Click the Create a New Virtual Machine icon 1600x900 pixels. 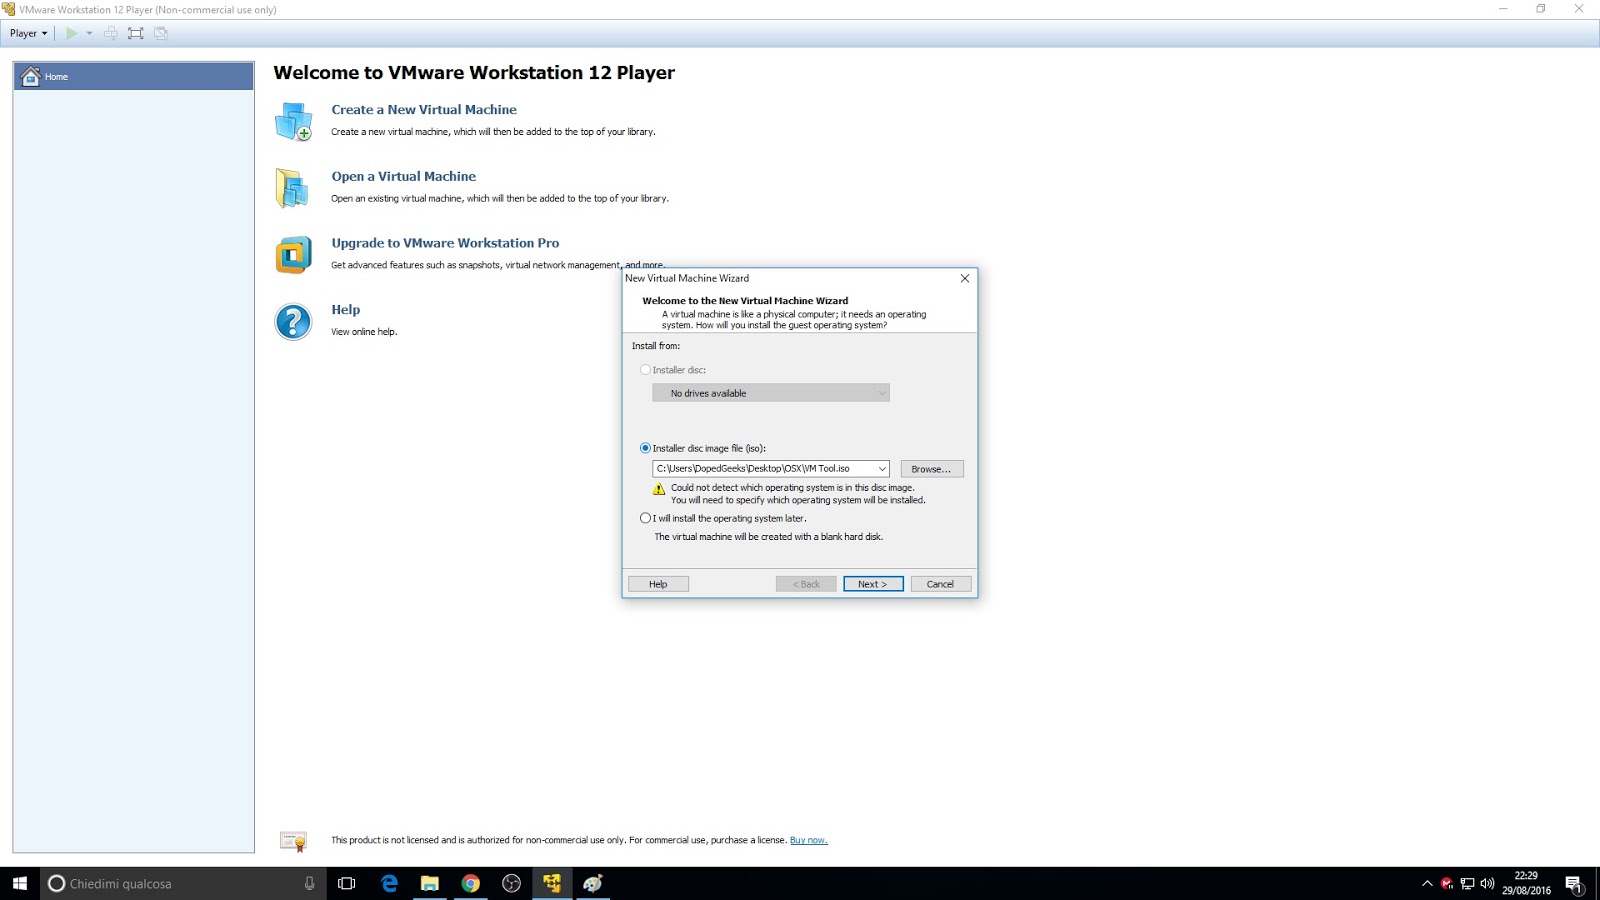(293, 121)
